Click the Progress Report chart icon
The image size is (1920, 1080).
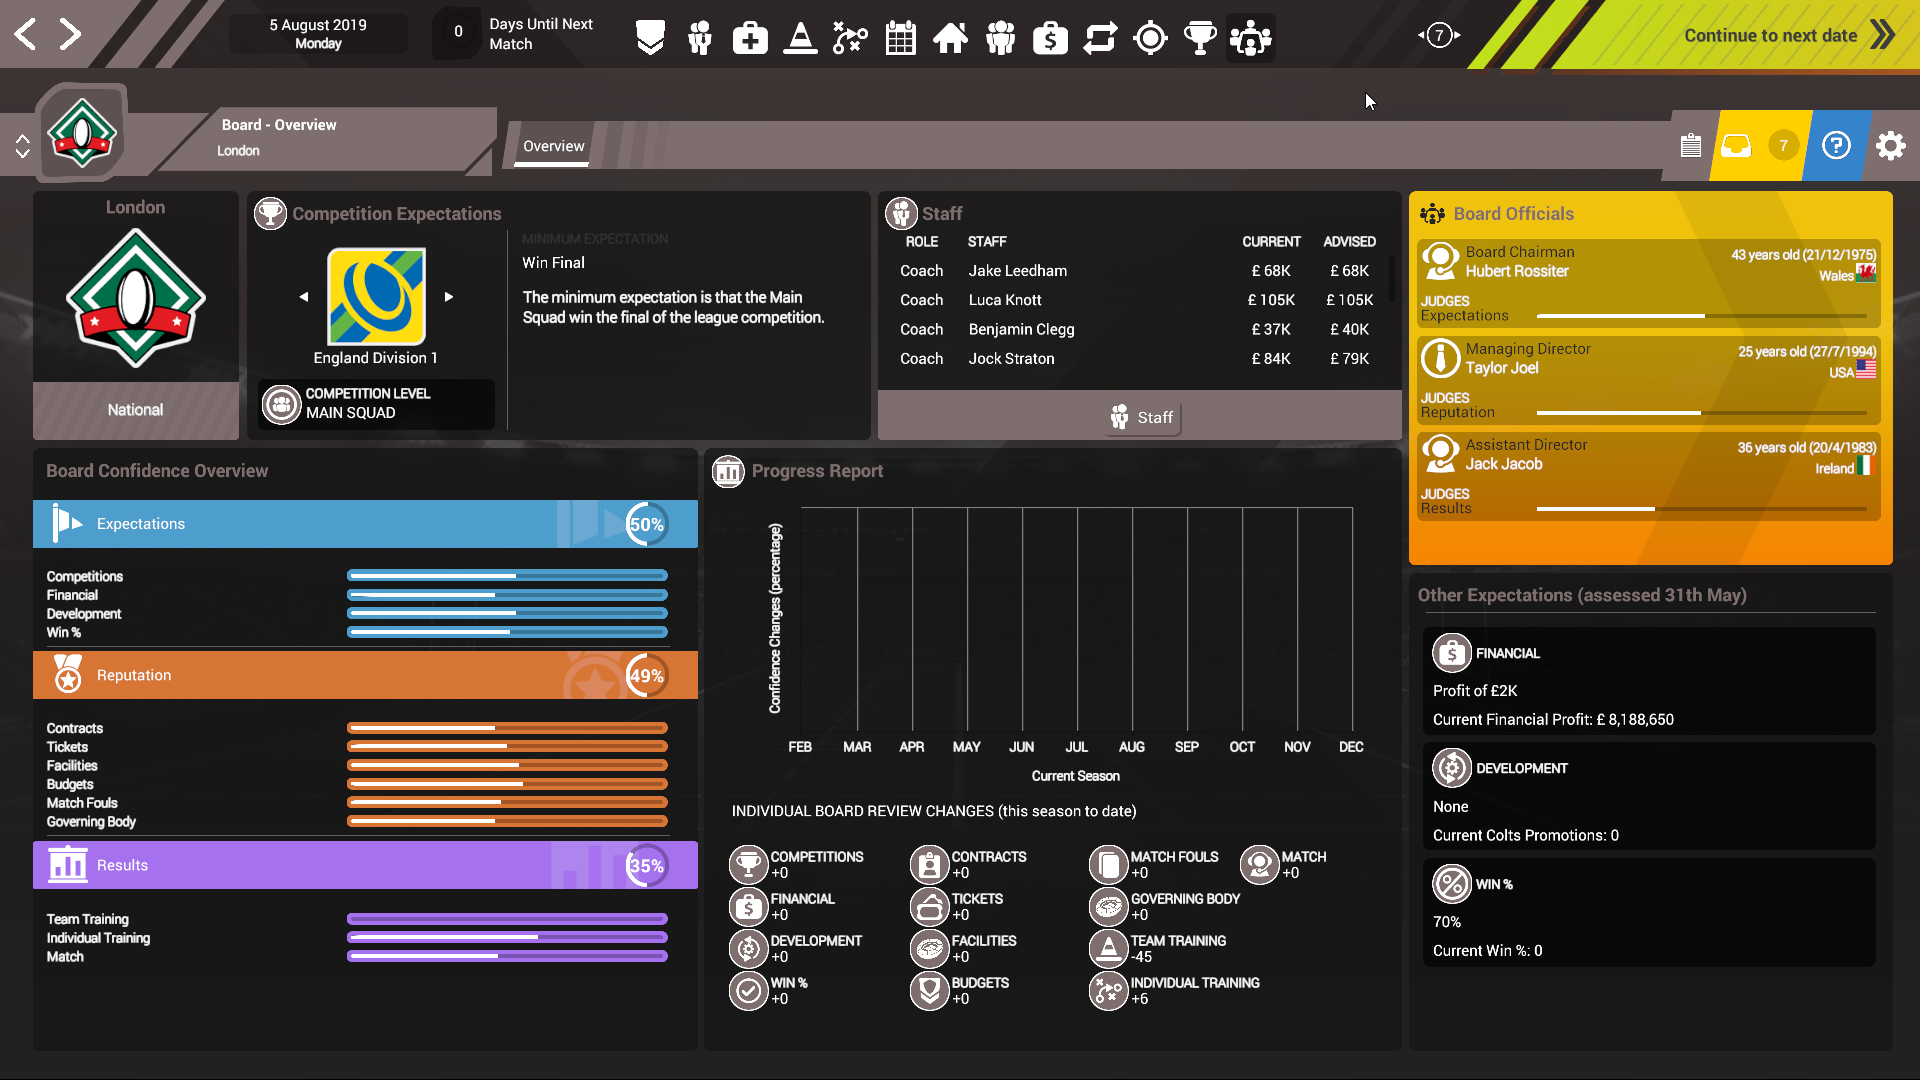click(x=728, y=471)
